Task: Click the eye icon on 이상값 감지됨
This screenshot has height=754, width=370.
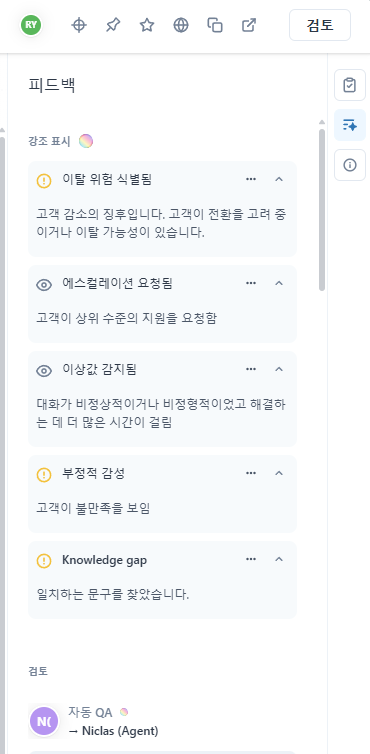Action: [x=44, y=371]
